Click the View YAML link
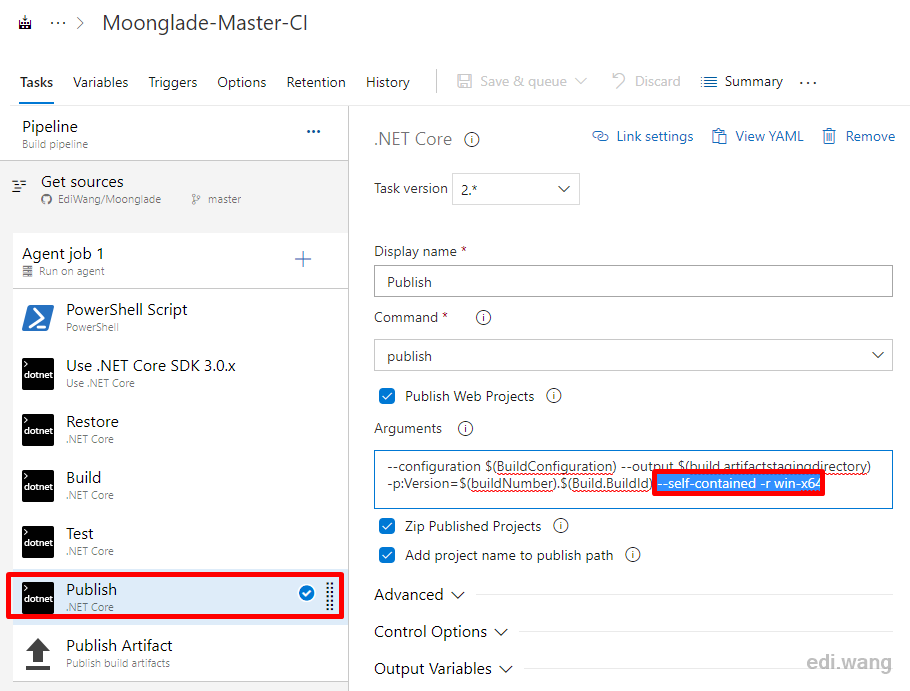This screenshot has height=691, width=910. coord(770,136)
